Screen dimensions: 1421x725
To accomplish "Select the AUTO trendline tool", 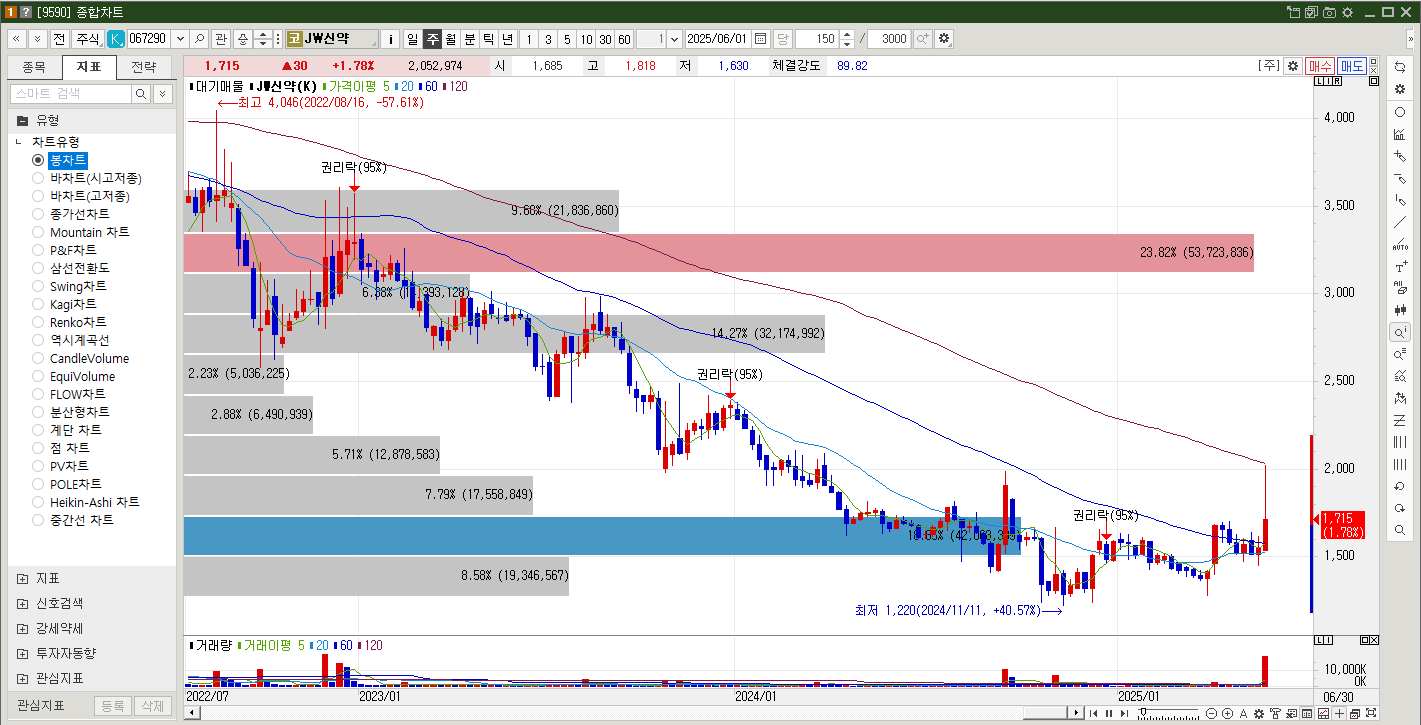I will click(x=1400, y=244).
